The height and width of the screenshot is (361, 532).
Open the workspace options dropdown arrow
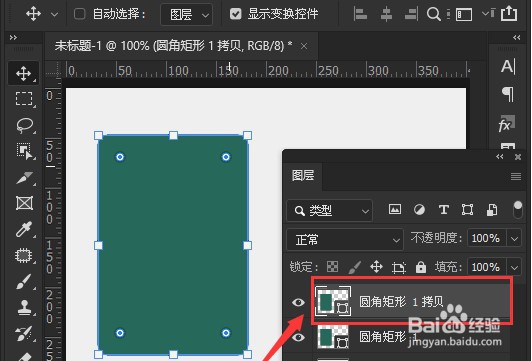486,13
